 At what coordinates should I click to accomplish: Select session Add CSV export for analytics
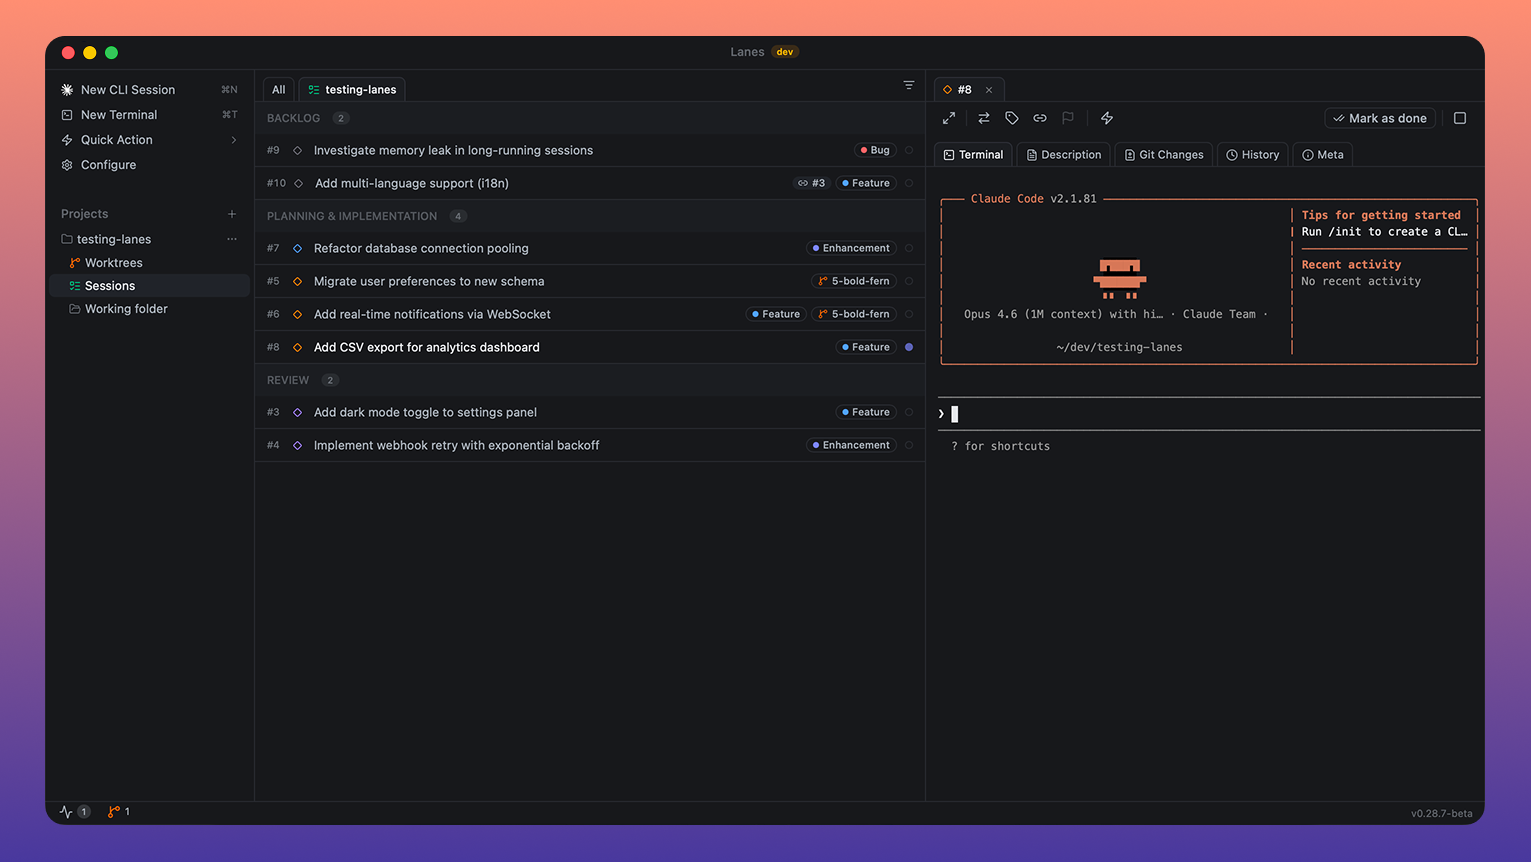click(x=427, y=347)
